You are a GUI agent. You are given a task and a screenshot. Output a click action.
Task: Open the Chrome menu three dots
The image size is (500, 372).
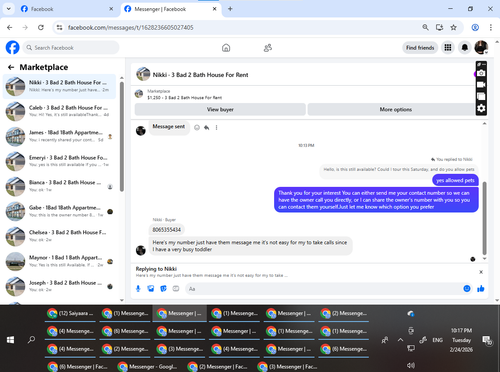(x=491, y=27)
